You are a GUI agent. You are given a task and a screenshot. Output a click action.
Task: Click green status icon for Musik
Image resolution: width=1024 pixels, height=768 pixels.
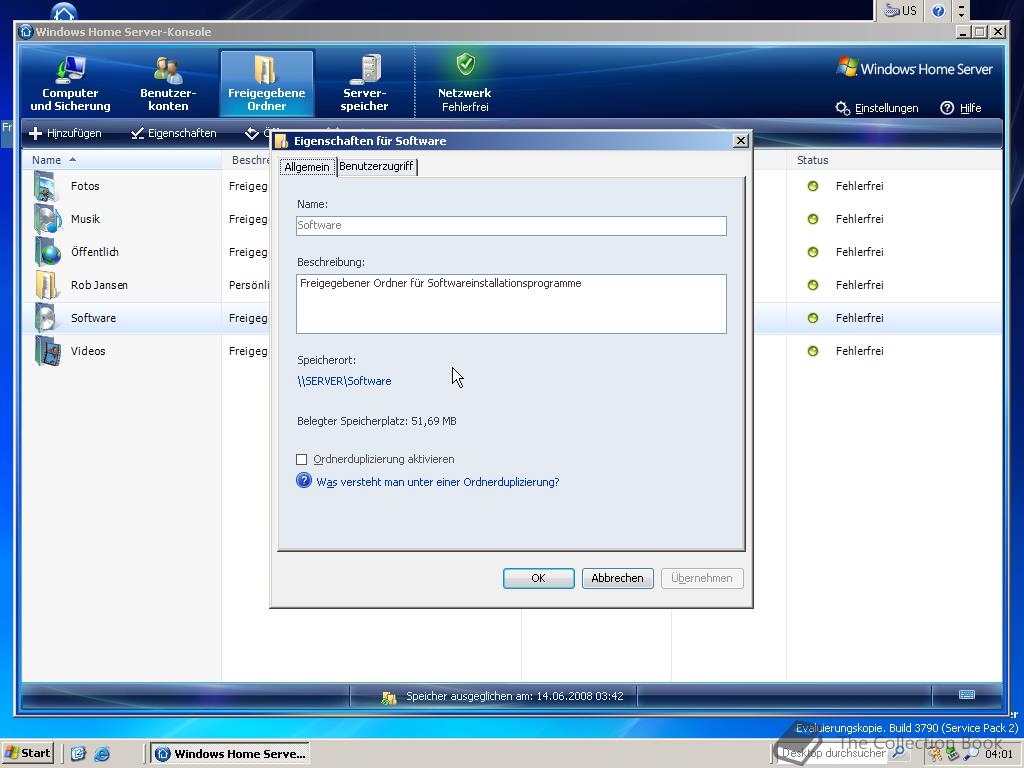pyautogui.click(x=812, y=219)
